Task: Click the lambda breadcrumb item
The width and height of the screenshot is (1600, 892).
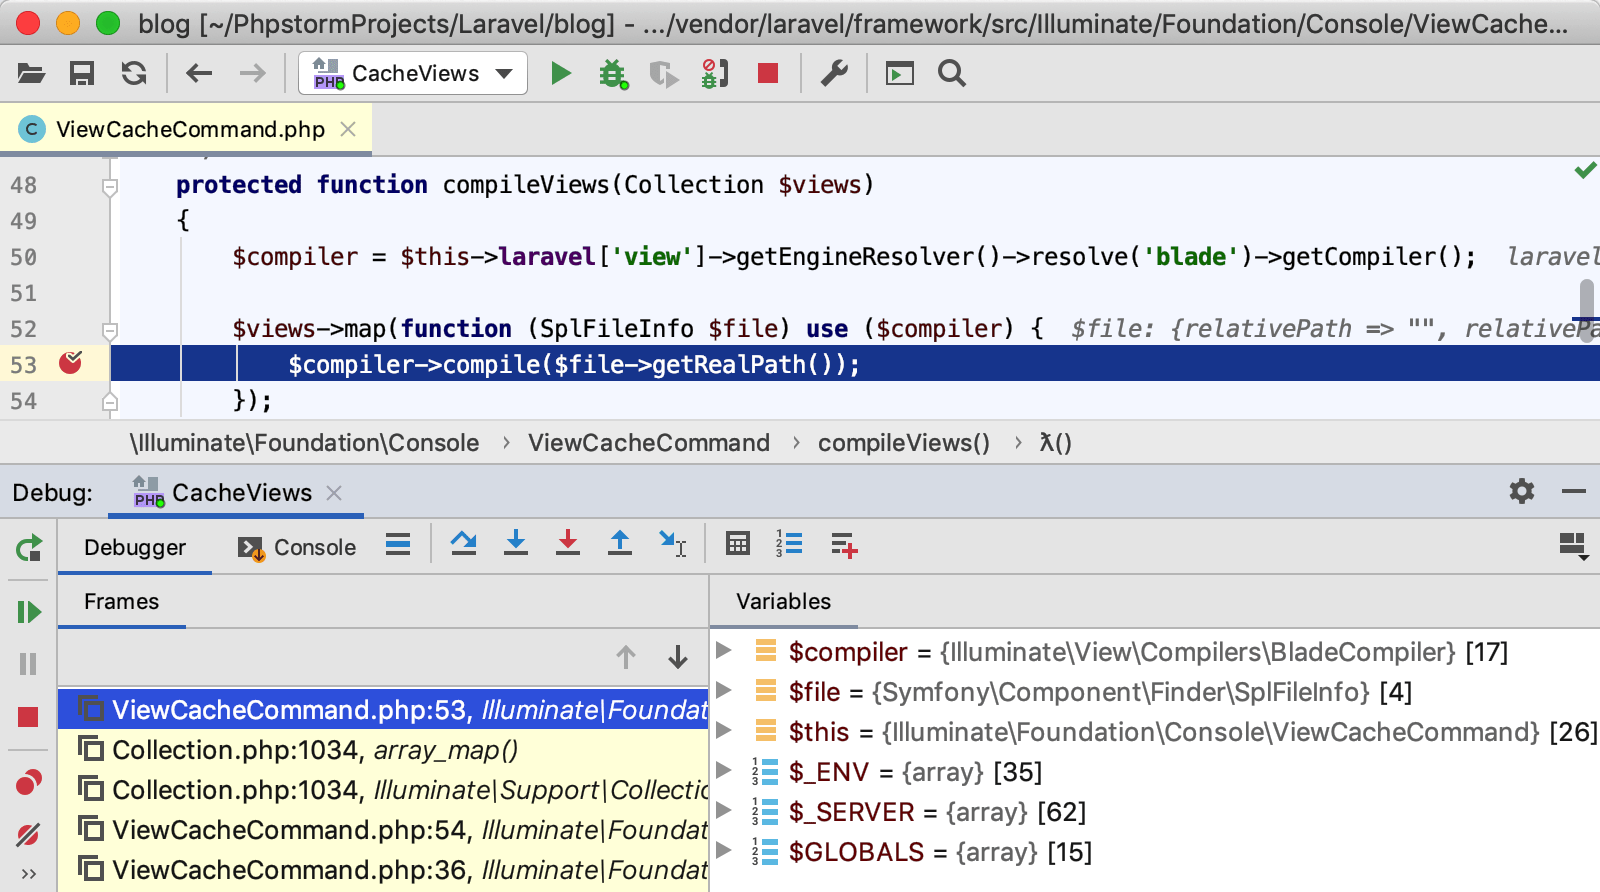Action: coord(1055,443)
